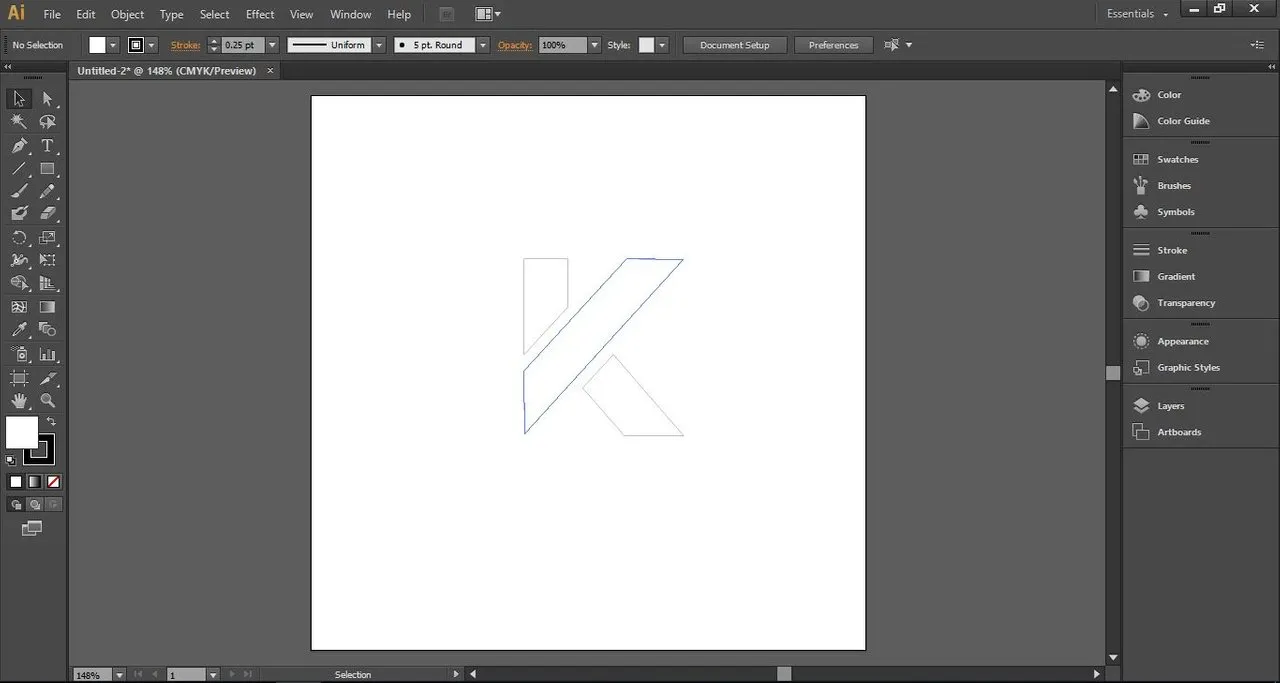Viewport: 1280px width, 683px height.
Task: Enable Draw Normal mode
Action: [x=16, y=505]
